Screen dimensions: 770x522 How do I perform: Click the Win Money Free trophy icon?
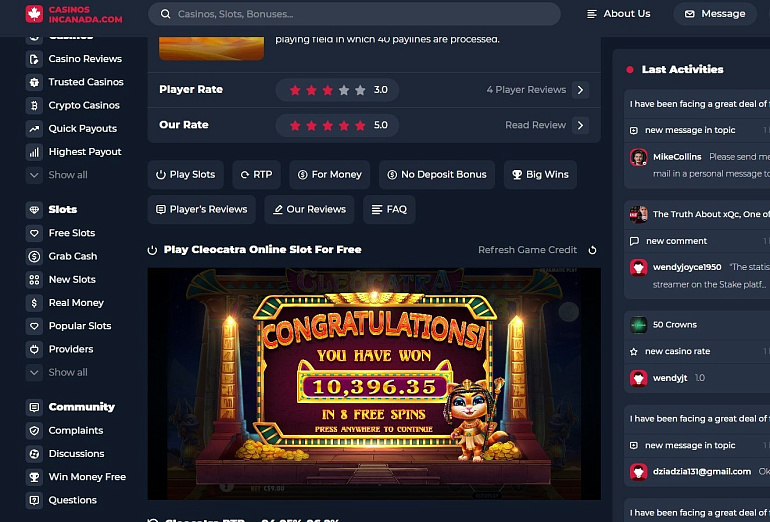34,477
